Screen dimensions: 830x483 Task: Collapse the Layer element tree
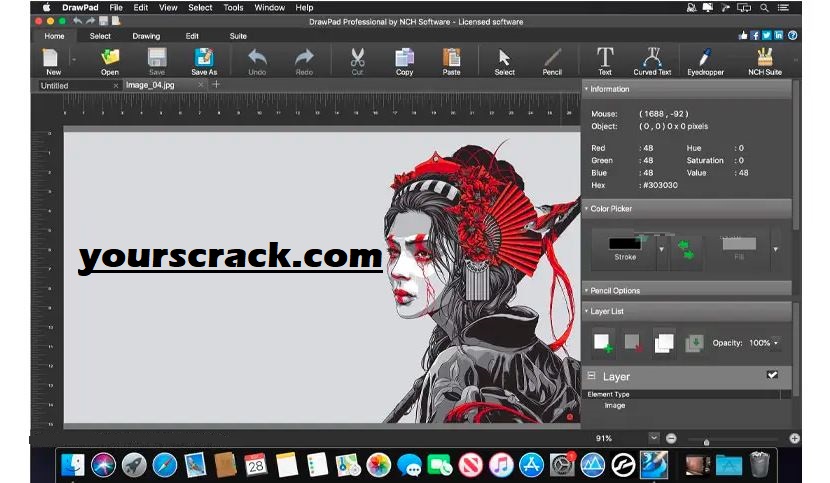(591, 375)
